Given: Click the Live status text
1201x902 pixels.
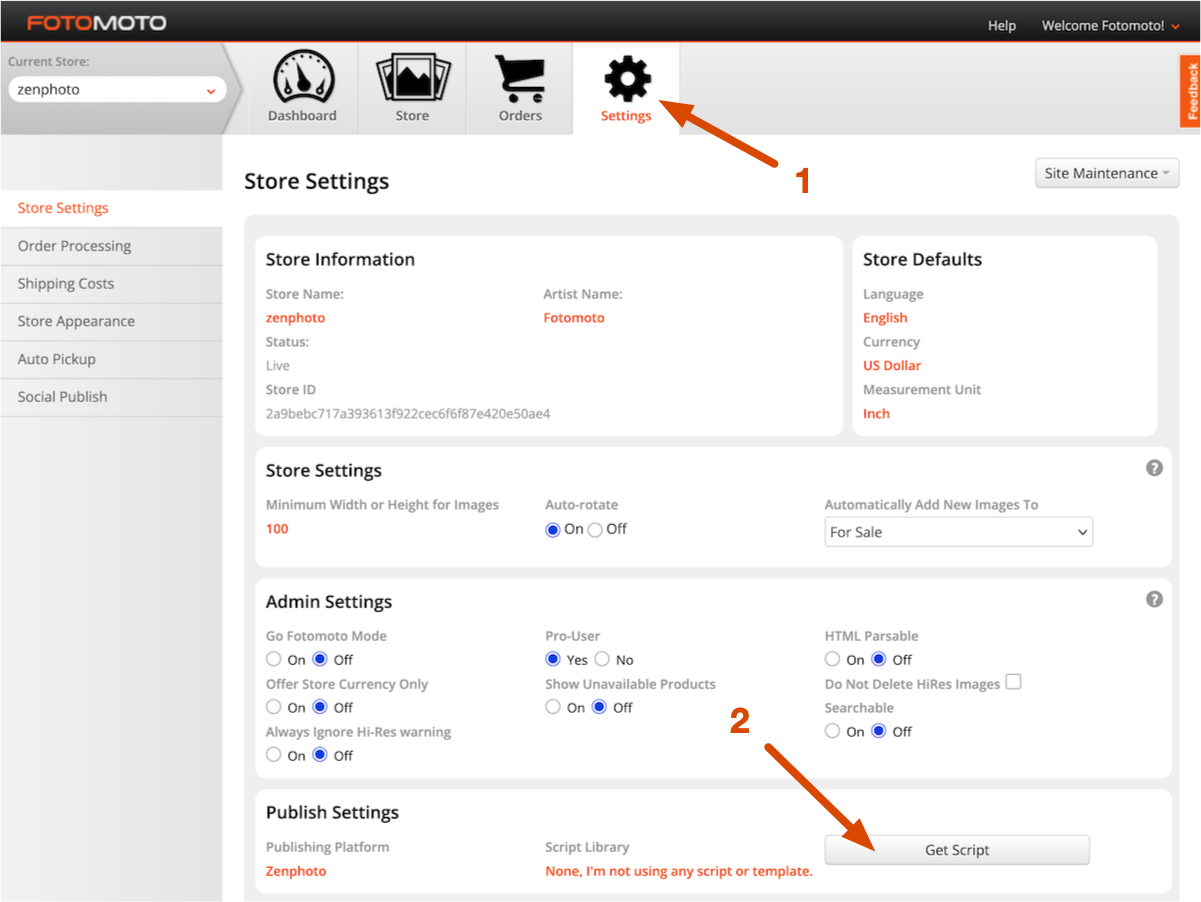Looking at the screenshot, I should coord(278,366).
